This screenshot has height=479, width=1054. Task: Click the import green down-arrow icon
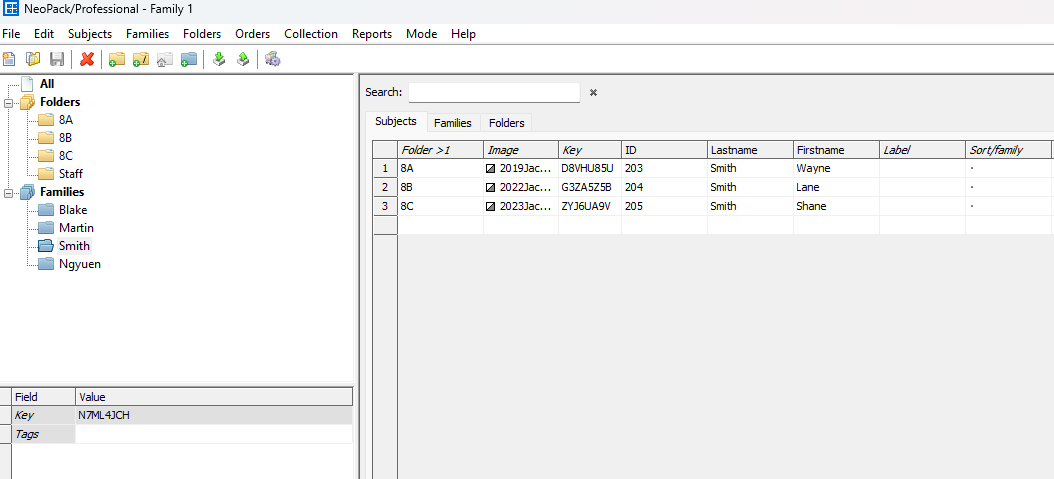(x=219, y=60)
